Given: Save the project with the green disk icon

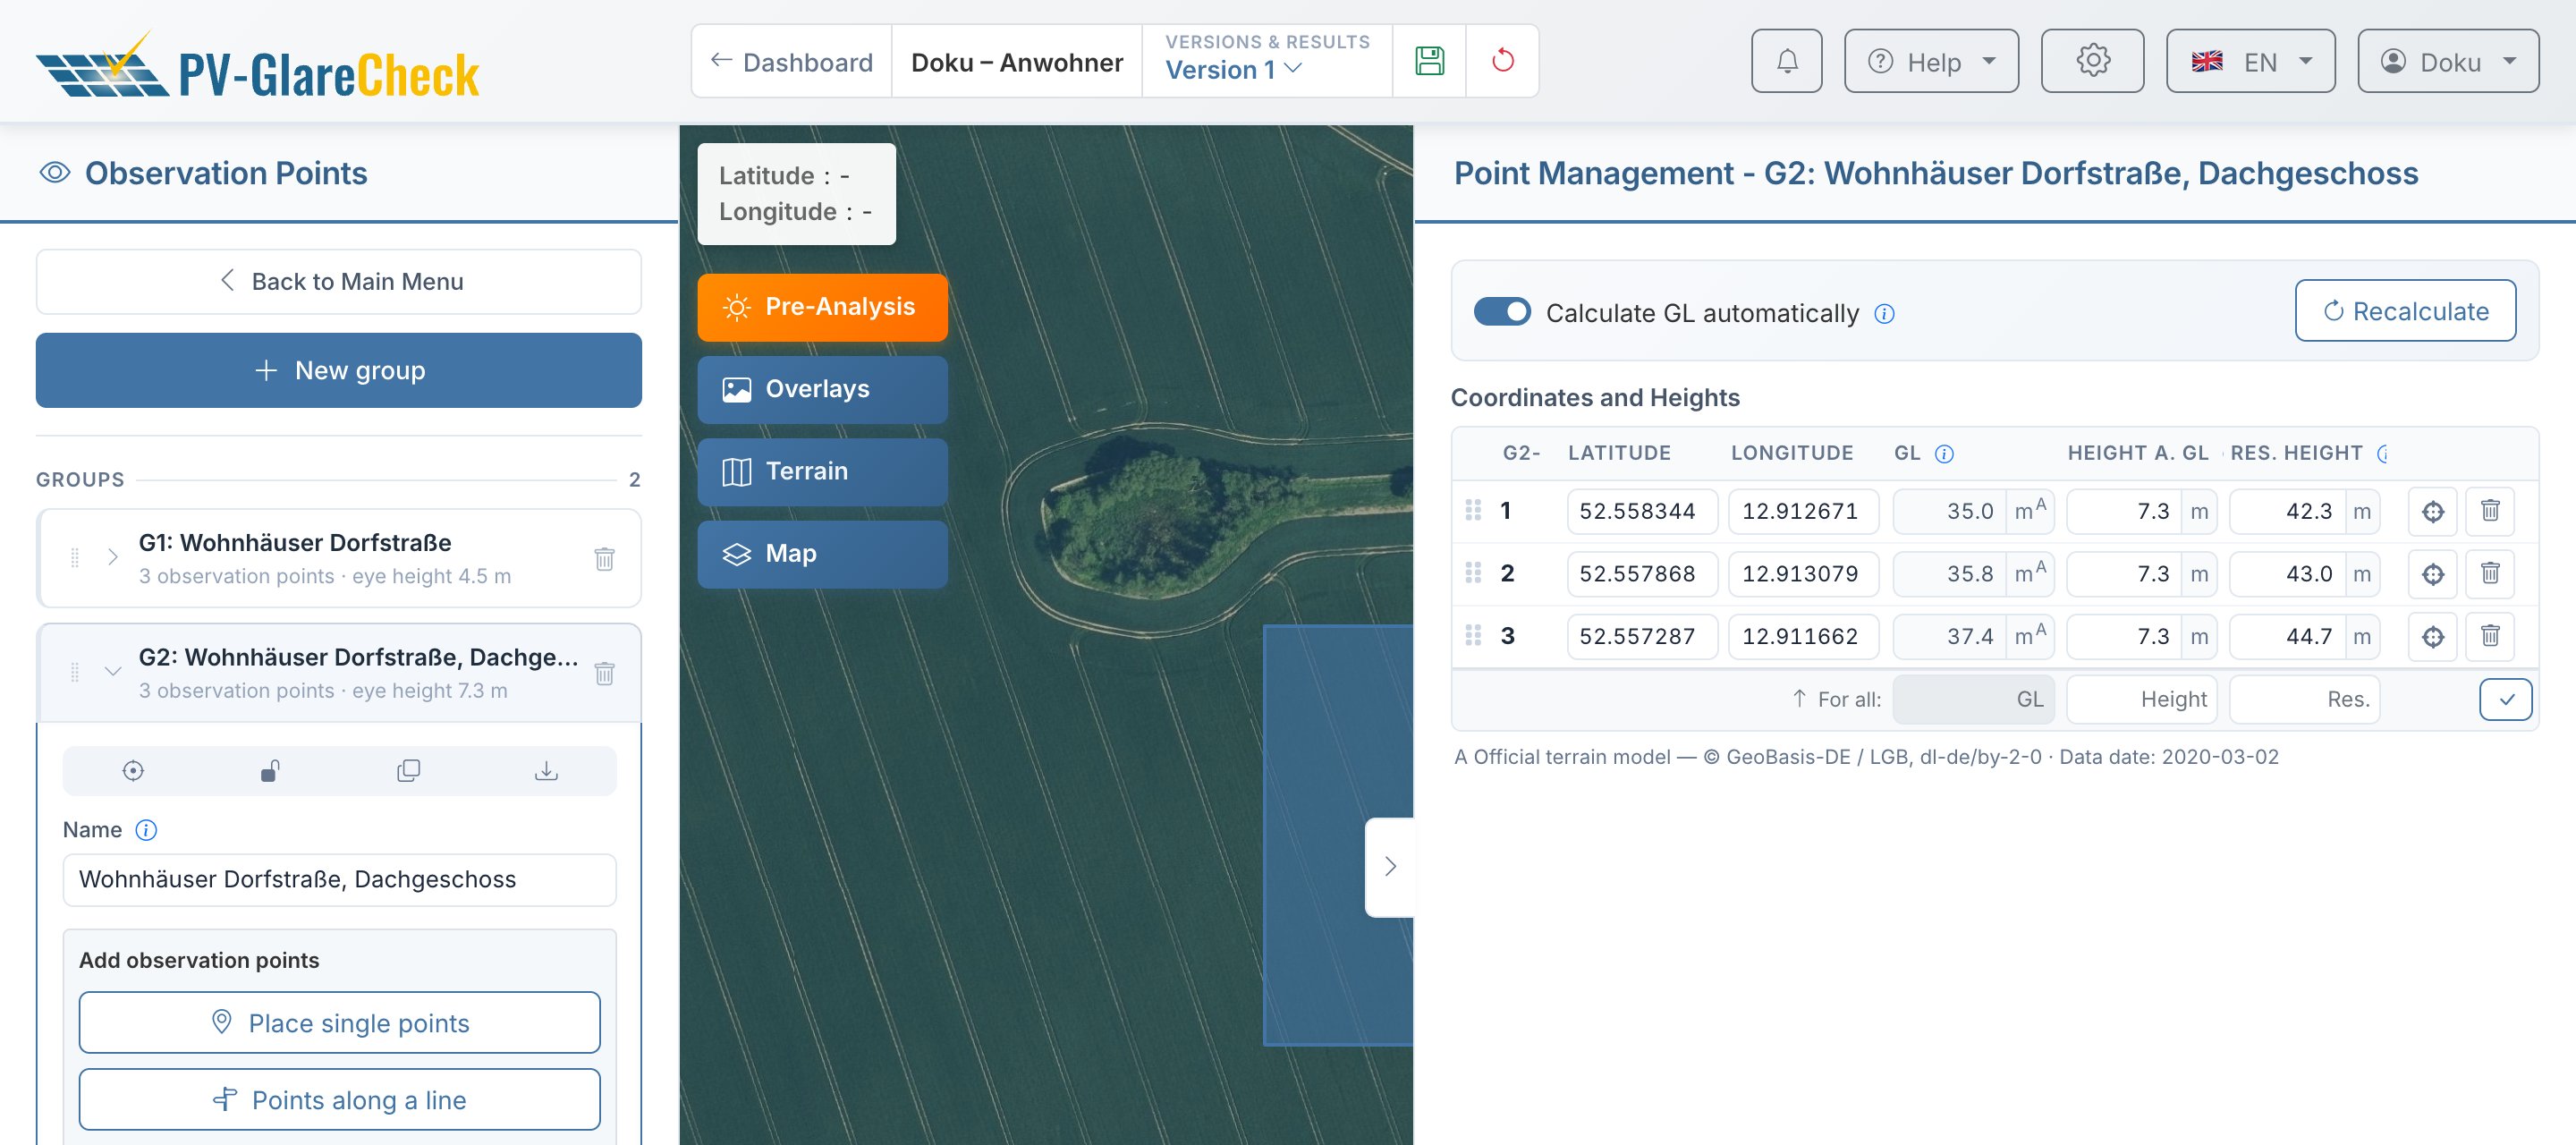Looking at the screenshot, I should (1429, 61).
